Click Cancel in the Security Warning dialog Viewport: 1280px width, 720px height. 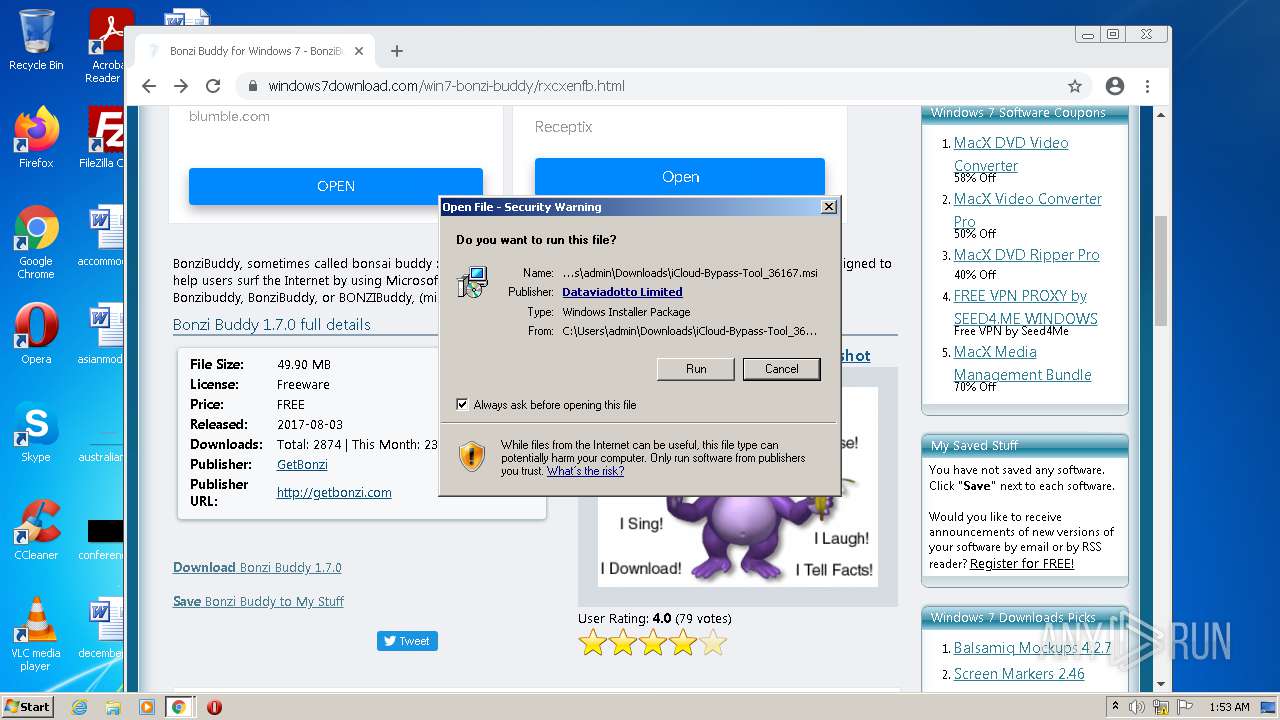point(781,369)
